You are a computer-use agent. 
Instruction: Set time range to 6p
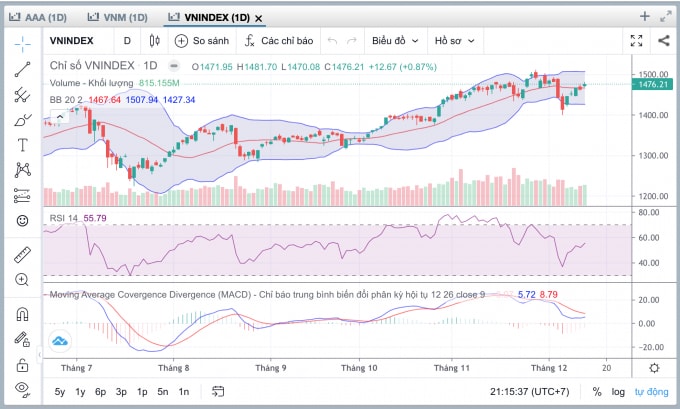101,392
